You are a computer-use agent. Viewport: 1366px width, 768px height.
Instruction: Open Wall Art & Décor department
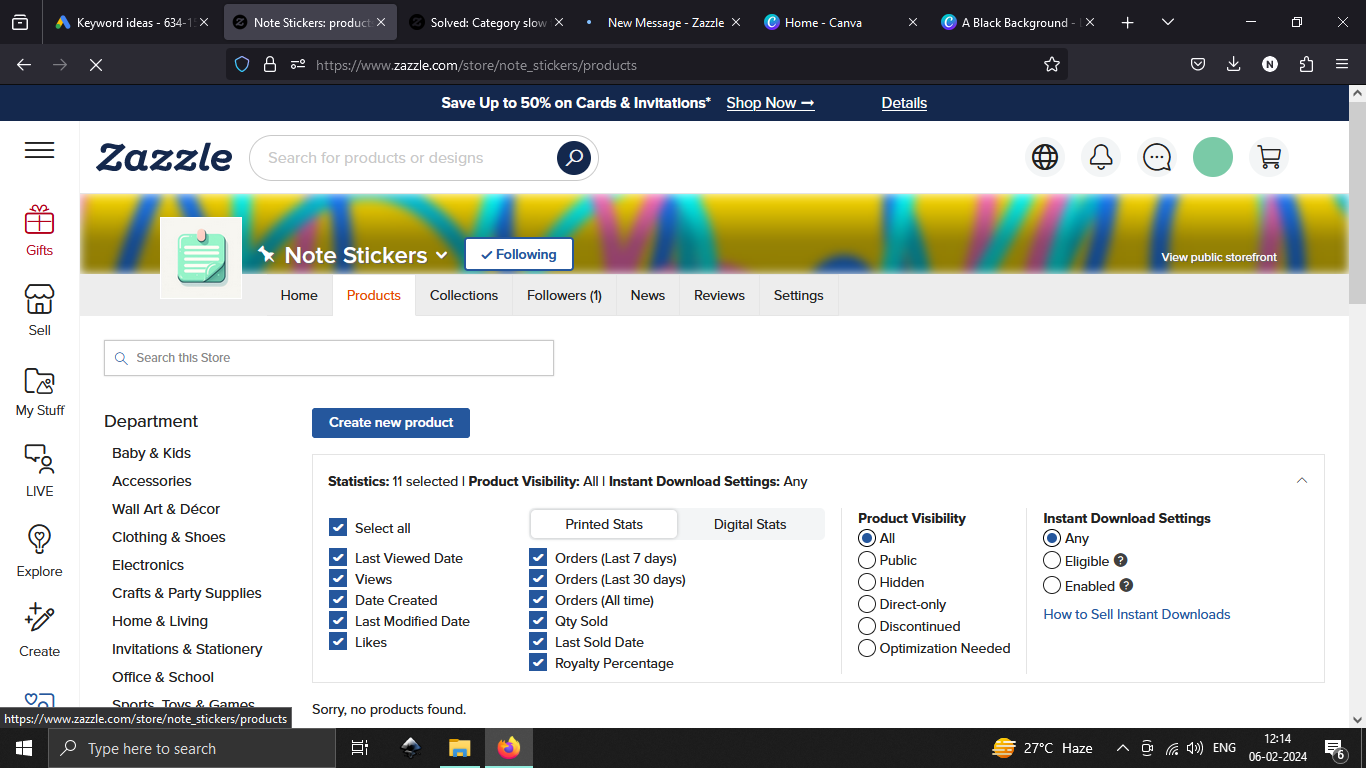pos(166,509)
